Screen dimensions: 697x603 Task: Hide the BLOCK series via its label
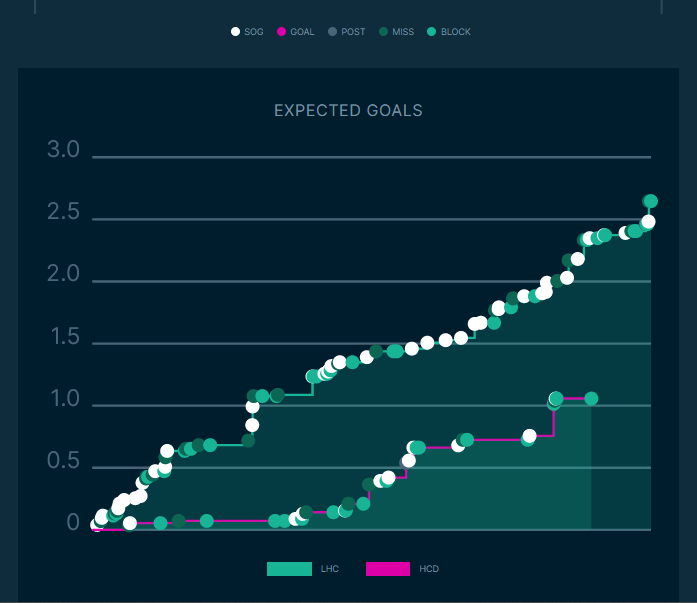pos(456,32)
